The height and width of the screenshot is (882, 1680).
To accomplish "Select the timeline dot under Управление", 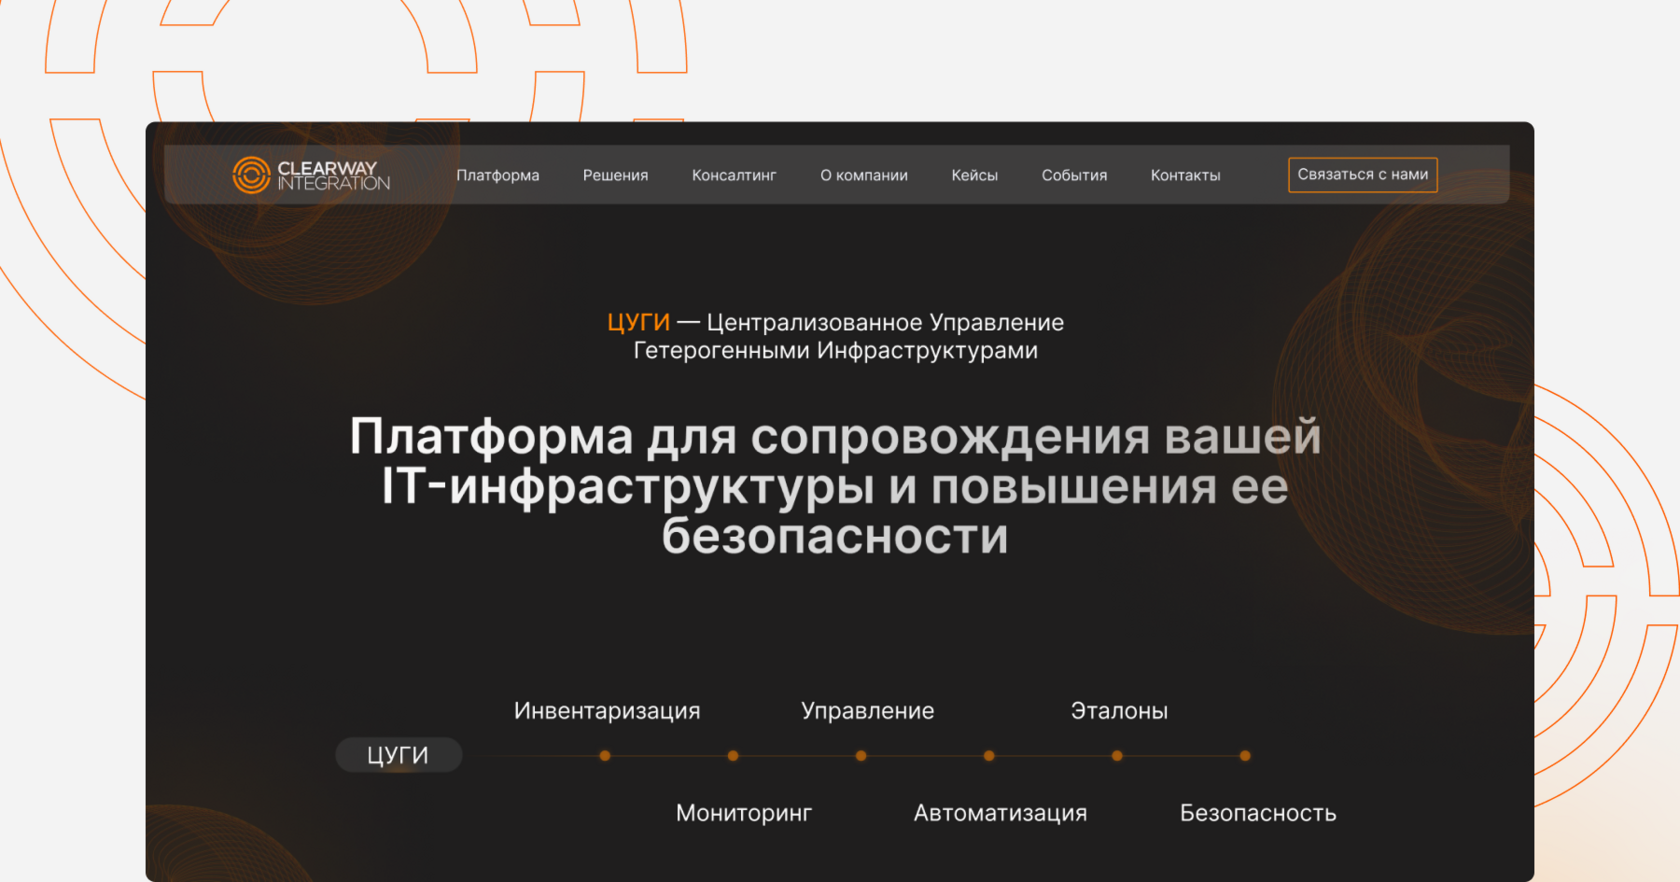I will pyautogui.click(x=861, y=756).
